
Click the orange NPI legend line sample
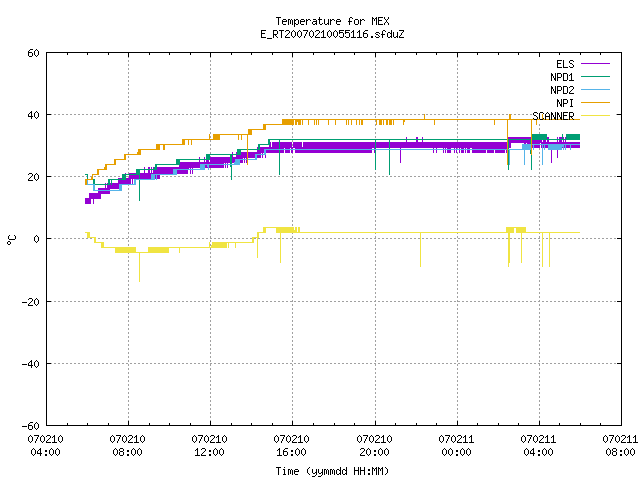tap(595, 103)
